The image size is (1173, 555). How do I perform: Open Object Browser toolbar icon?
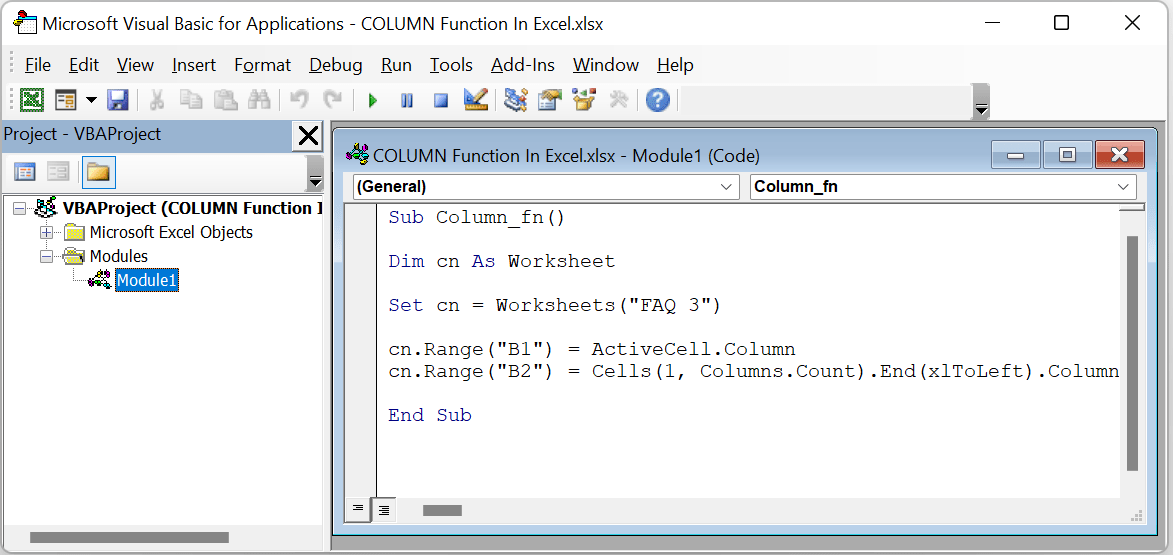[584, 99]
